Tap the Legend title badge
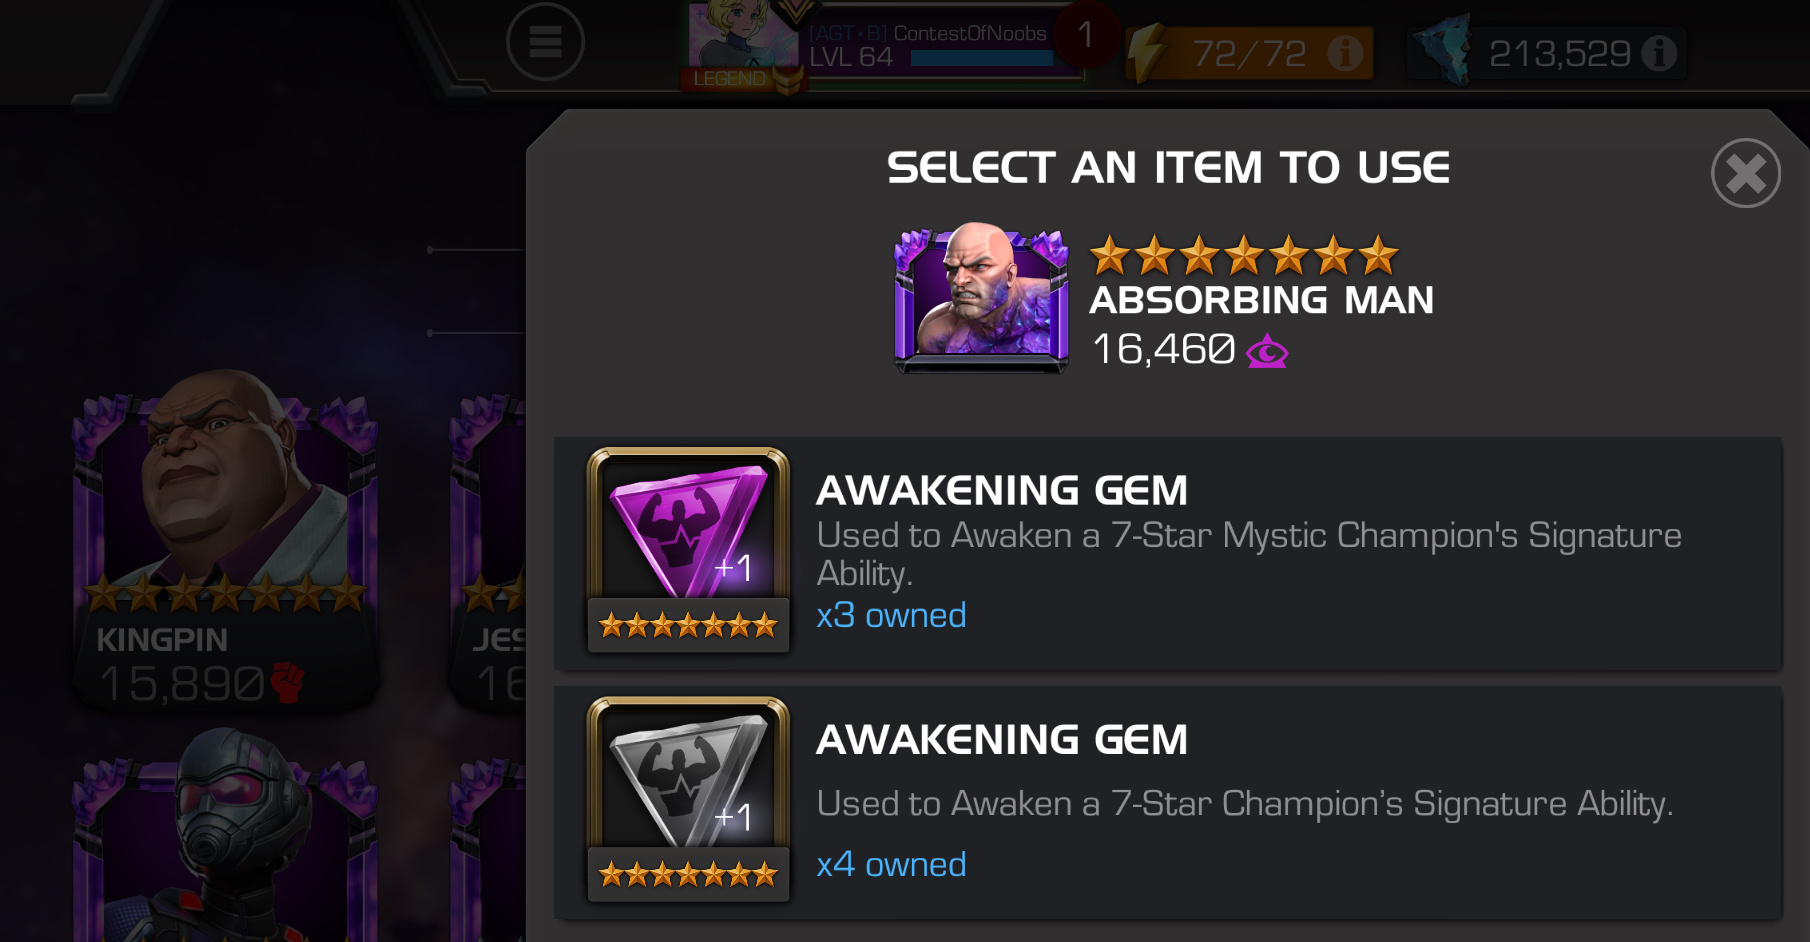Image resolution: width=1810 pixels, height=942 pixels. 740,79
